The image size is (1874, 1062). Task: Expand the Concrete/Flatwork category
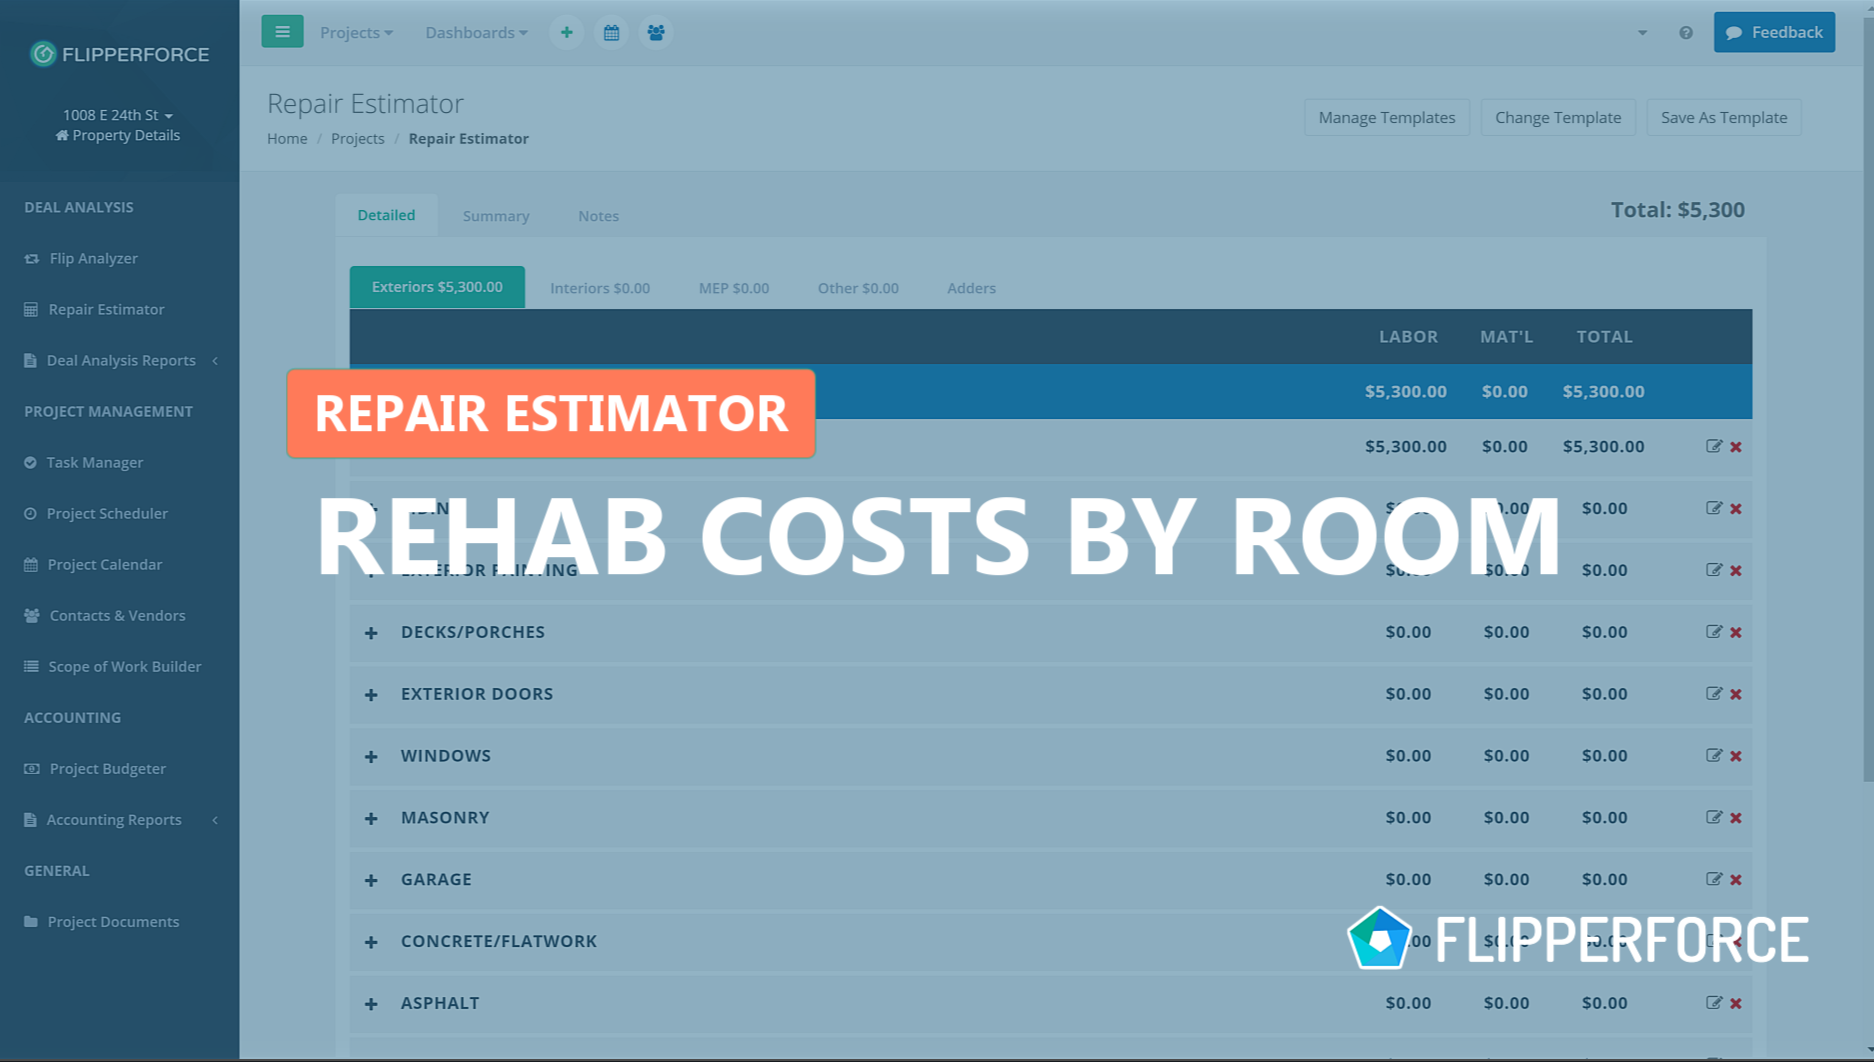371,942
